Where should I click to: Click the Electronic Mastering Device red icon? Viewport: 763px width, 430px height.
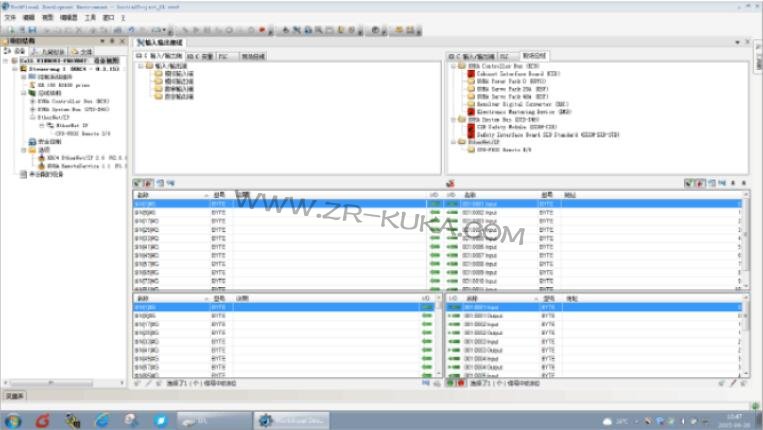click(x=469, y=110)
